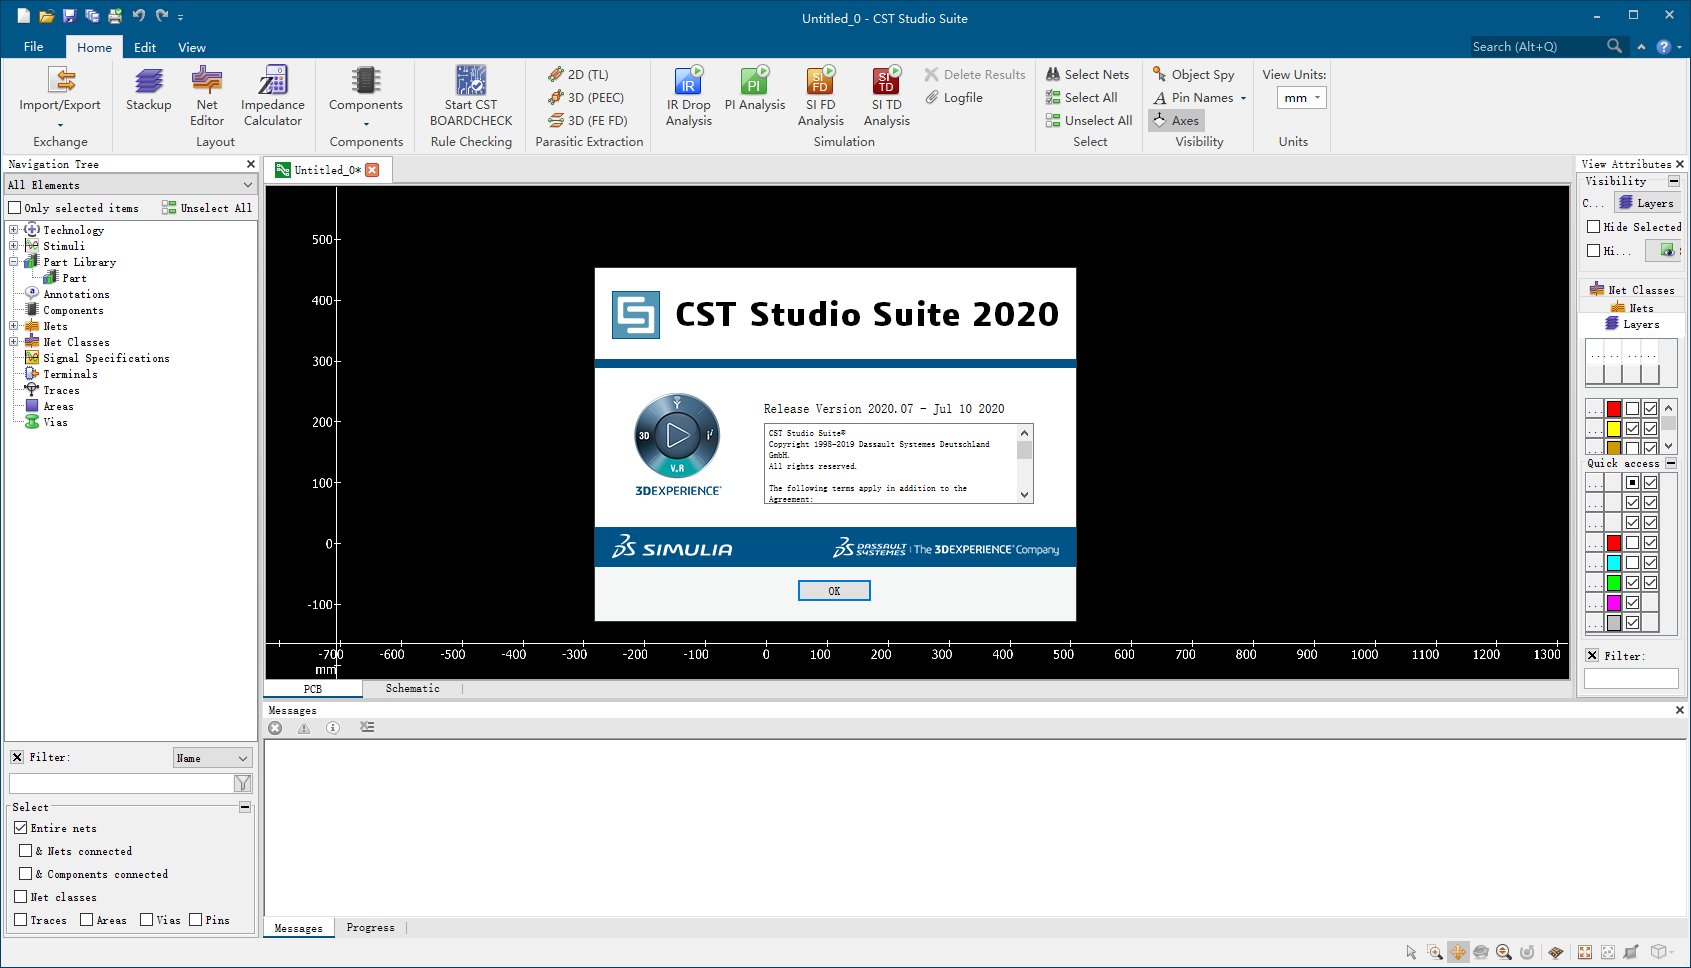The height and width of the screenshot is (968, 1691).
Task: Click Layers button in Visibility section
Action: click(1646, 203)
